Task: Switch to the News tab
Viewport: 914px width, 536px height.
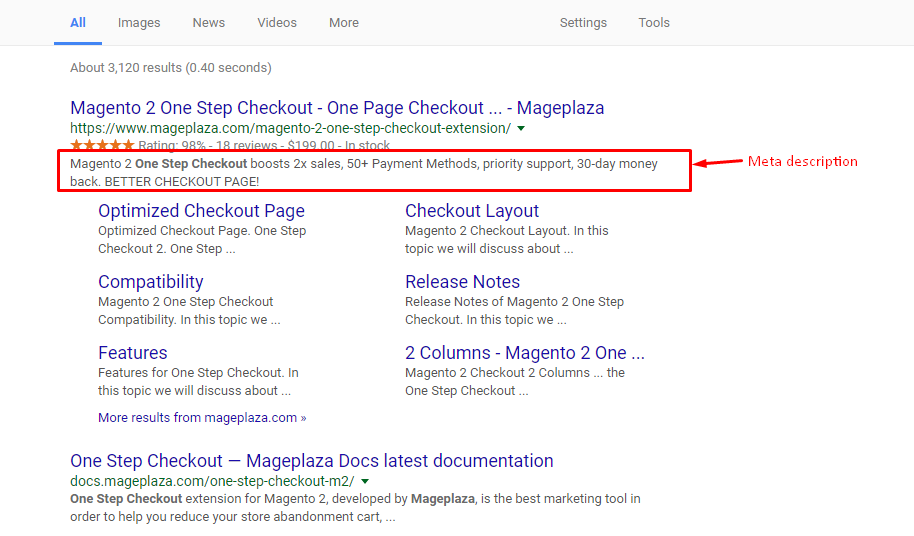Action: click(x=209, y=23)
